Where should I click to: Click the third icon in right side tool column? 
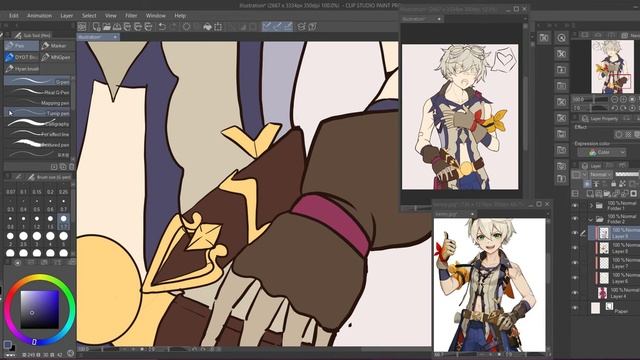(562, 70)
